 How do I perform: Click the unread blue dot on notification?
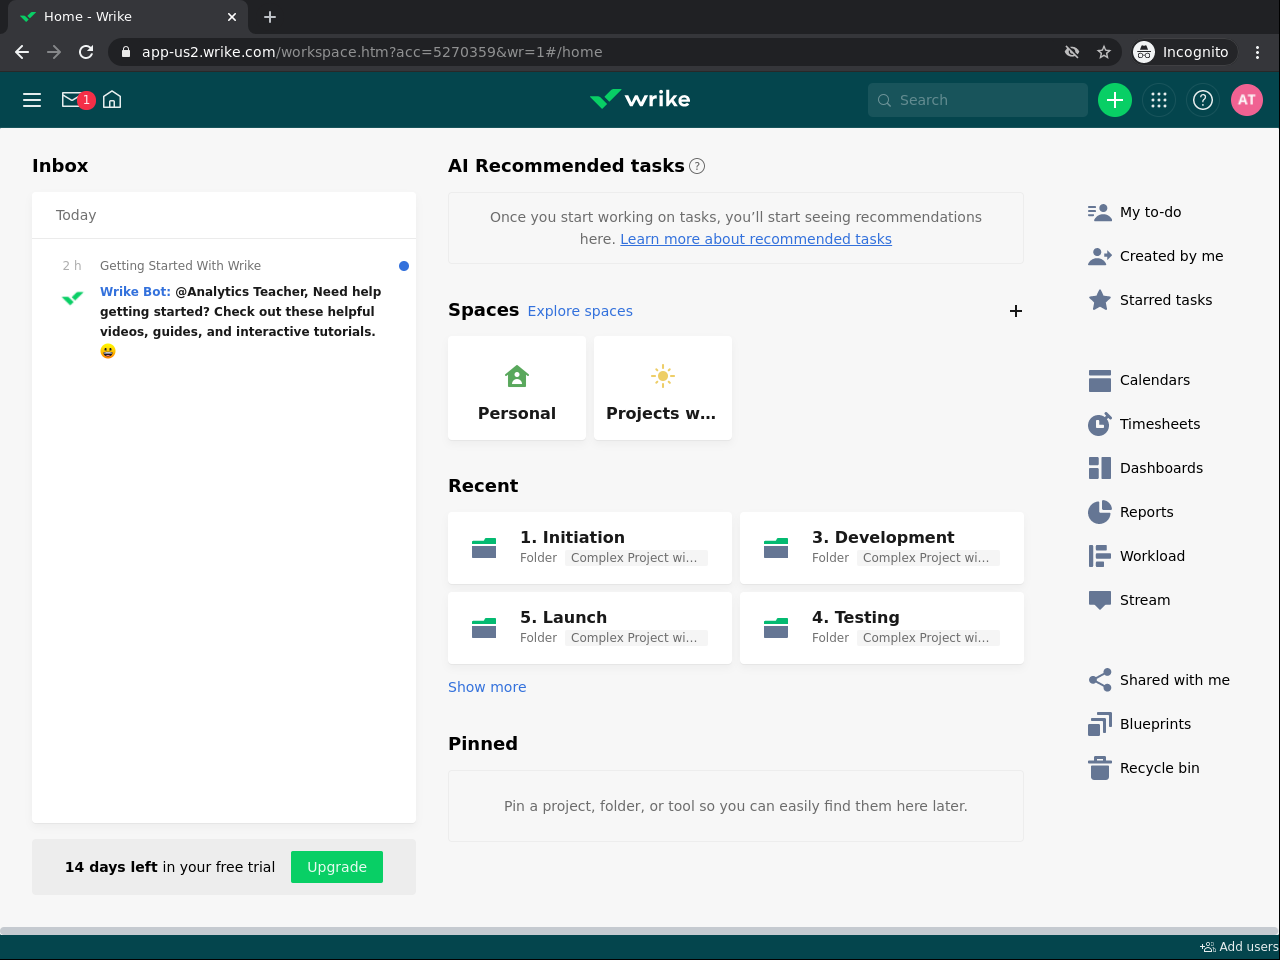click(x=404, y=266)
